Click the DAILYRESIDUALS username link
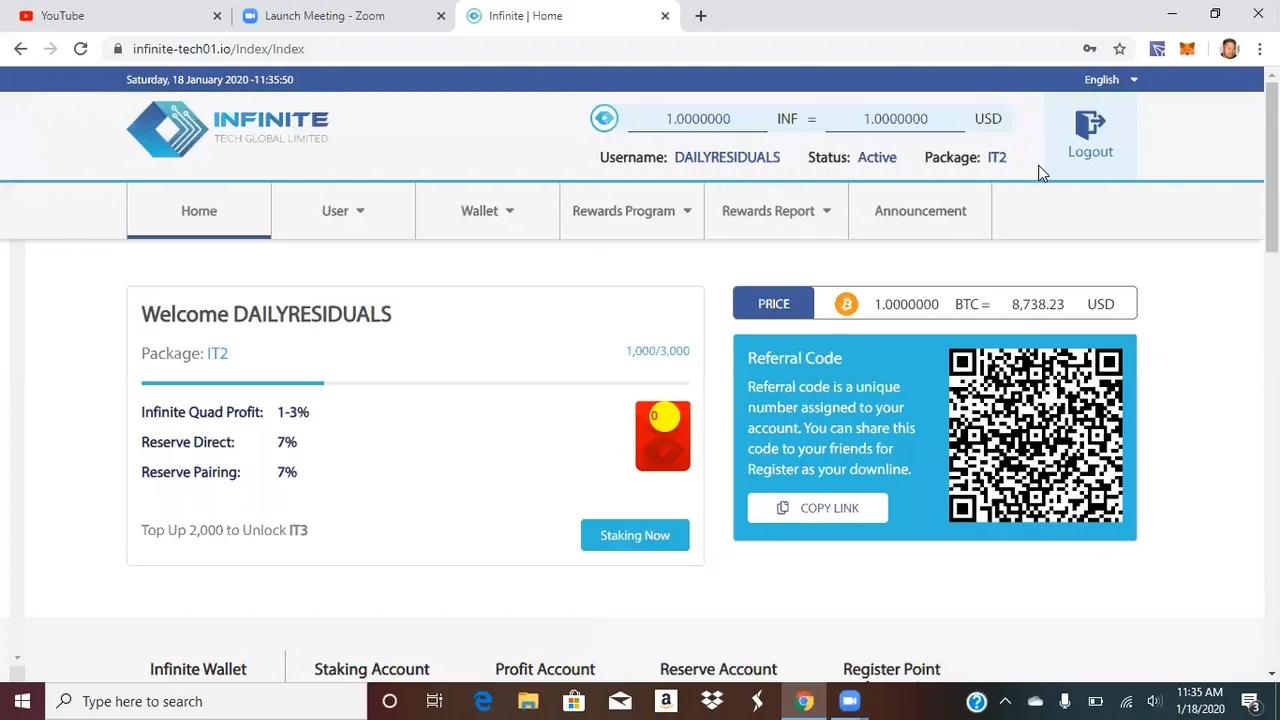Screen dimensions: 1280x720 727,157
